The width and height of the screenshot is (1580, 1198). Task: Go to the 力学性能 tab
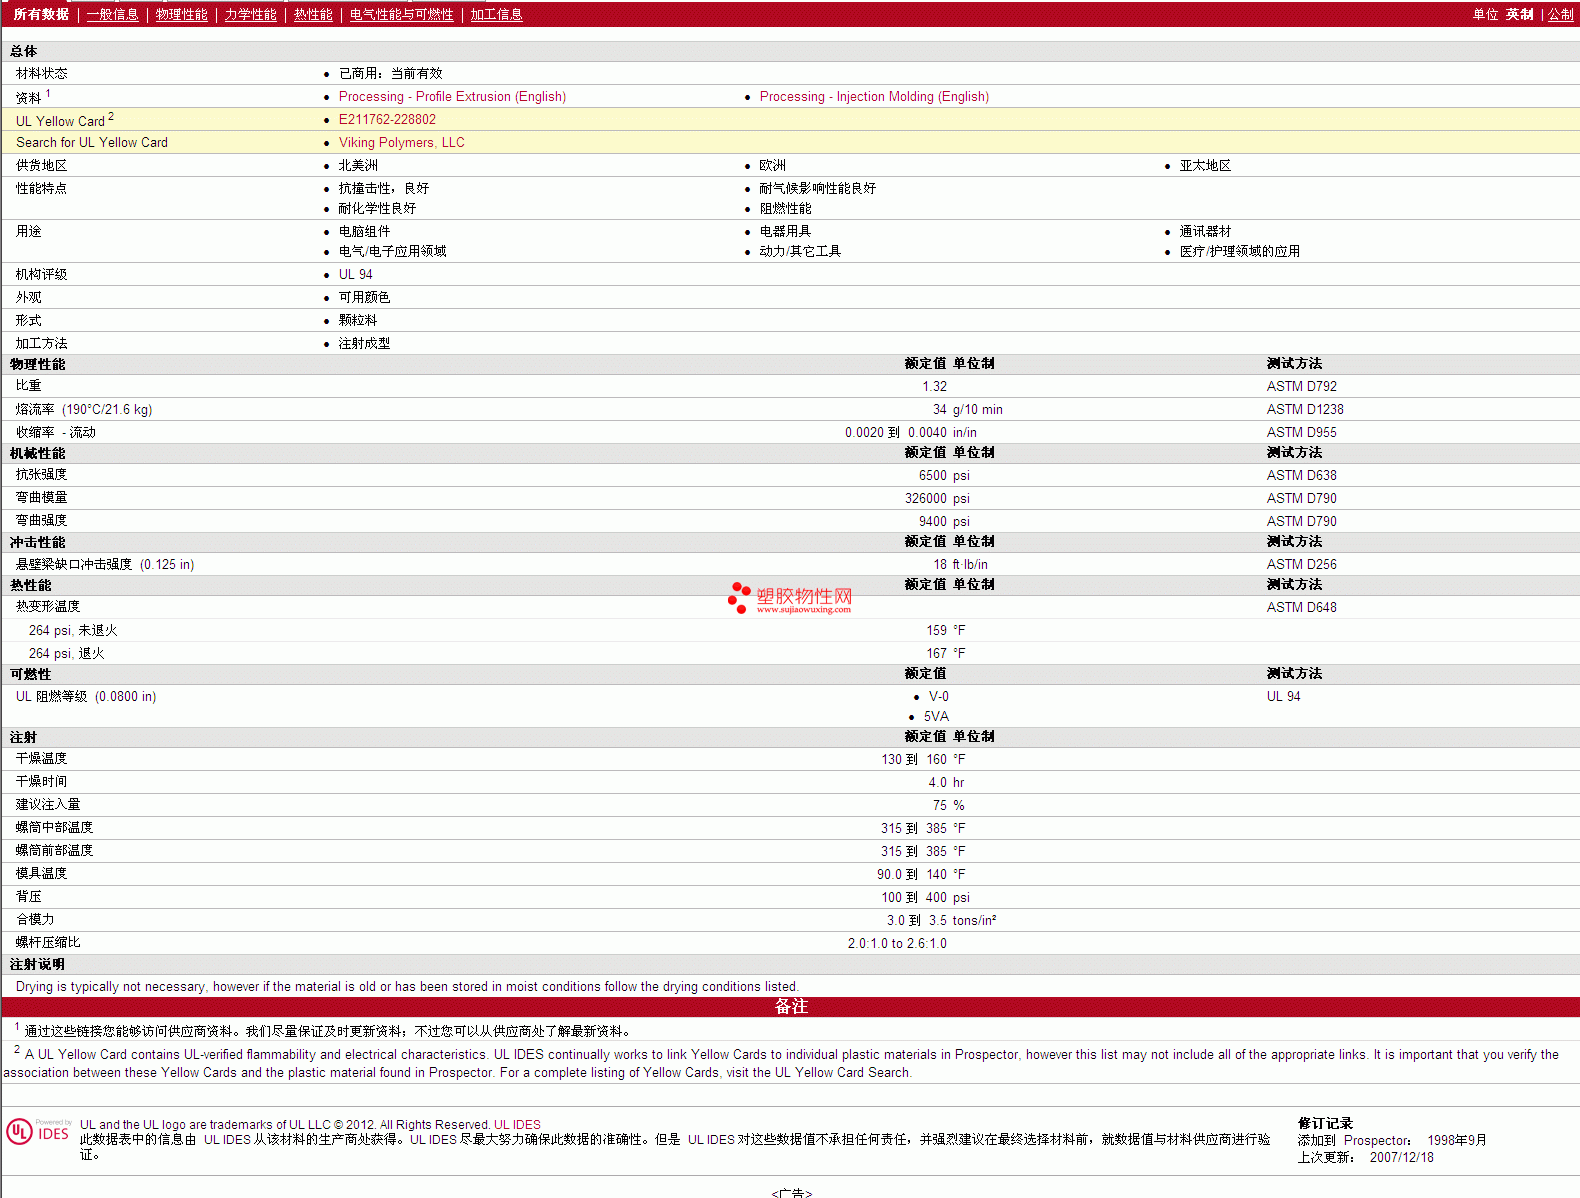[x=250, y=14]
